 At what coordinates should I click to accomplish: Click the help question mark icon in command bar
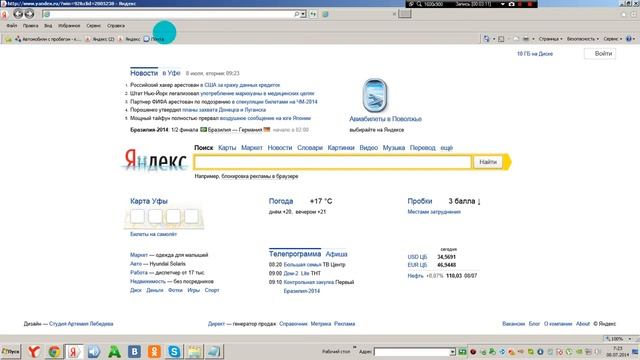[629, 39]
